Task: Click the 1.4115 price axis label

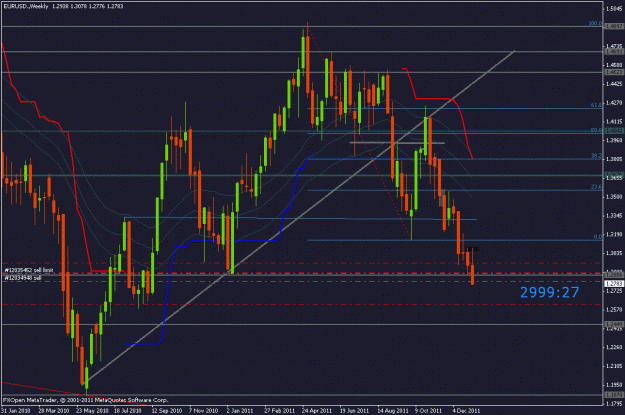Action: click(614, 121)
